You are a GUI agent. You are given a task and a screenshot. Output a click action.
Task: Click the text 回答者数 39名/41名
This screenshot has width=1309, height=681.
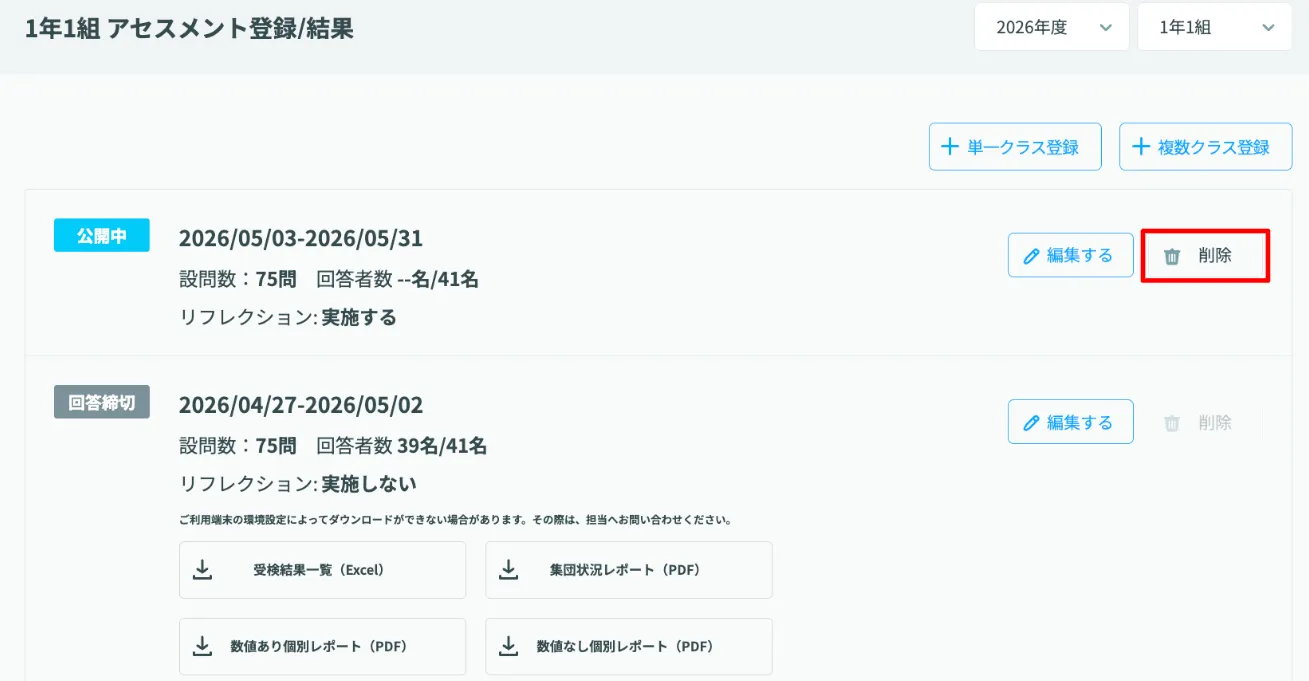pyautogui.click(x=401, y=446)
